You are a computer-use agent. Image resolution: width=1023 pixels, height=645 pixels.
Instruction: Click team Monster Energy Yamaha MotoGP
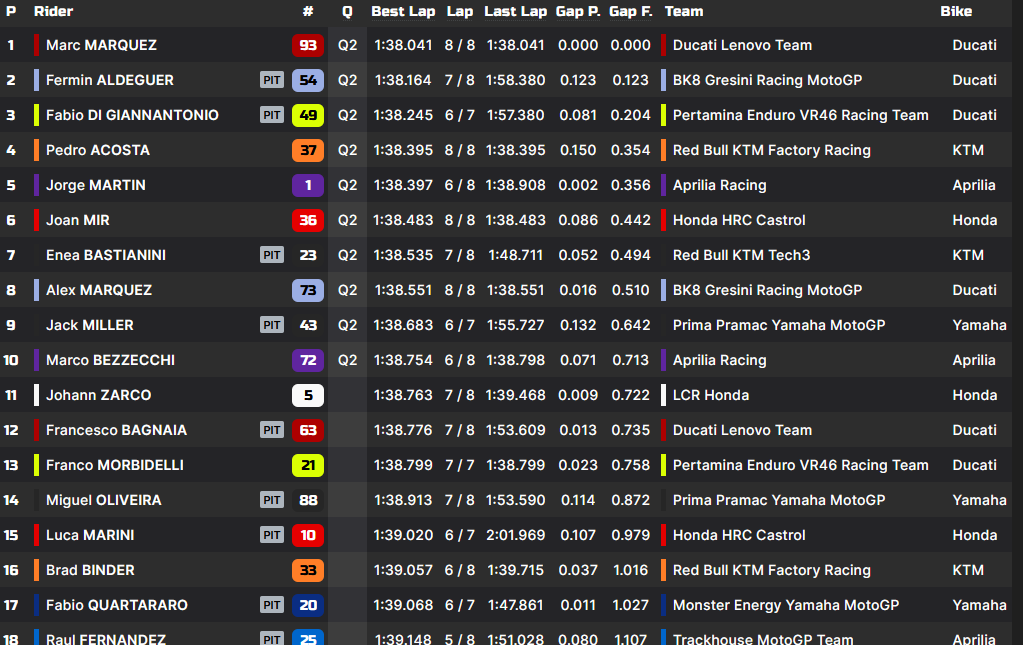point(786,605)
